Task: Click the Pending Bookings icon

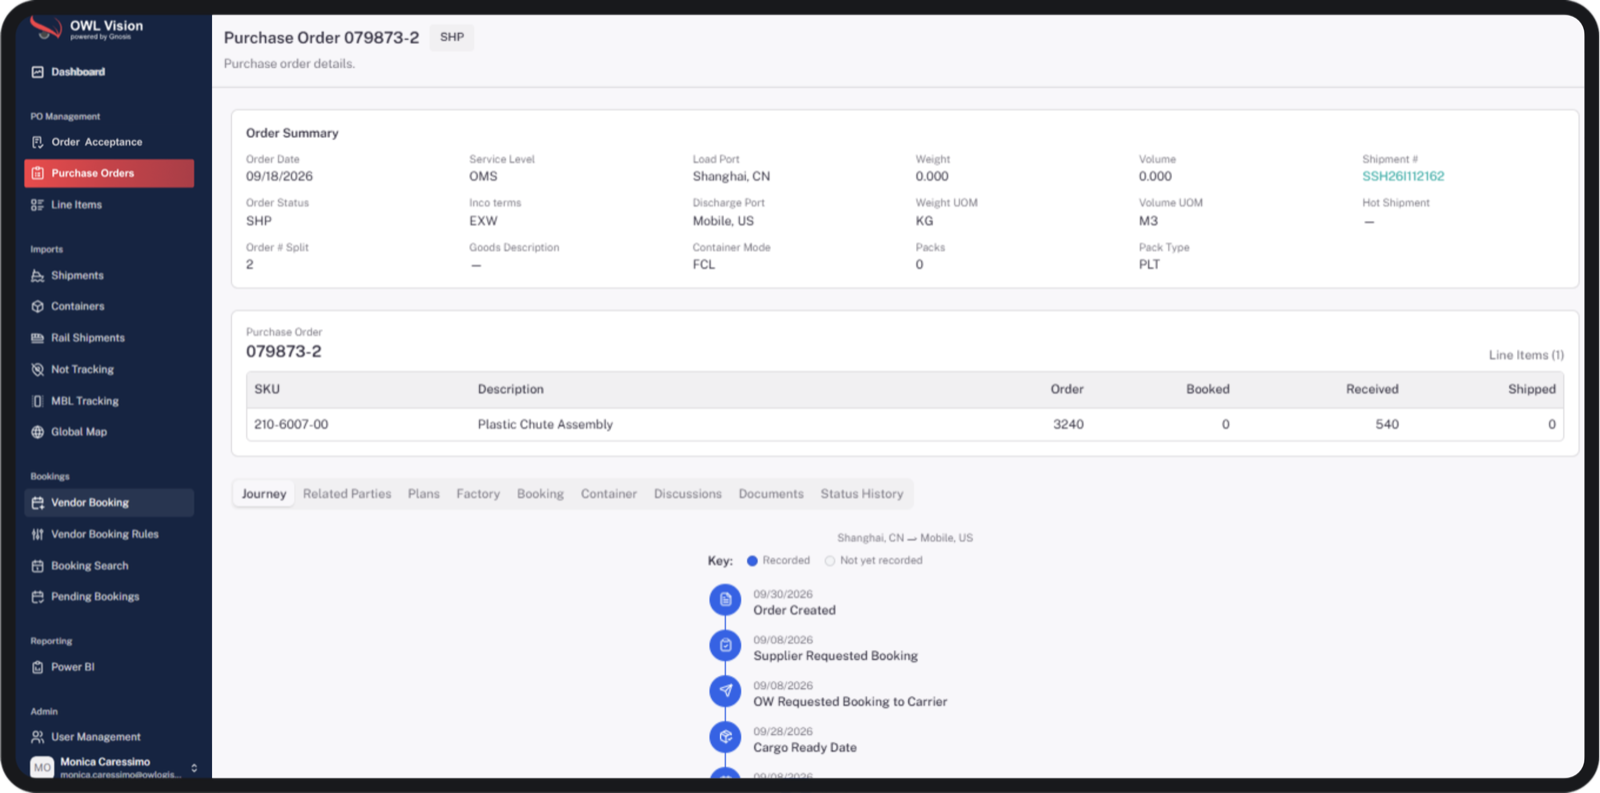Action: [38, 597]
